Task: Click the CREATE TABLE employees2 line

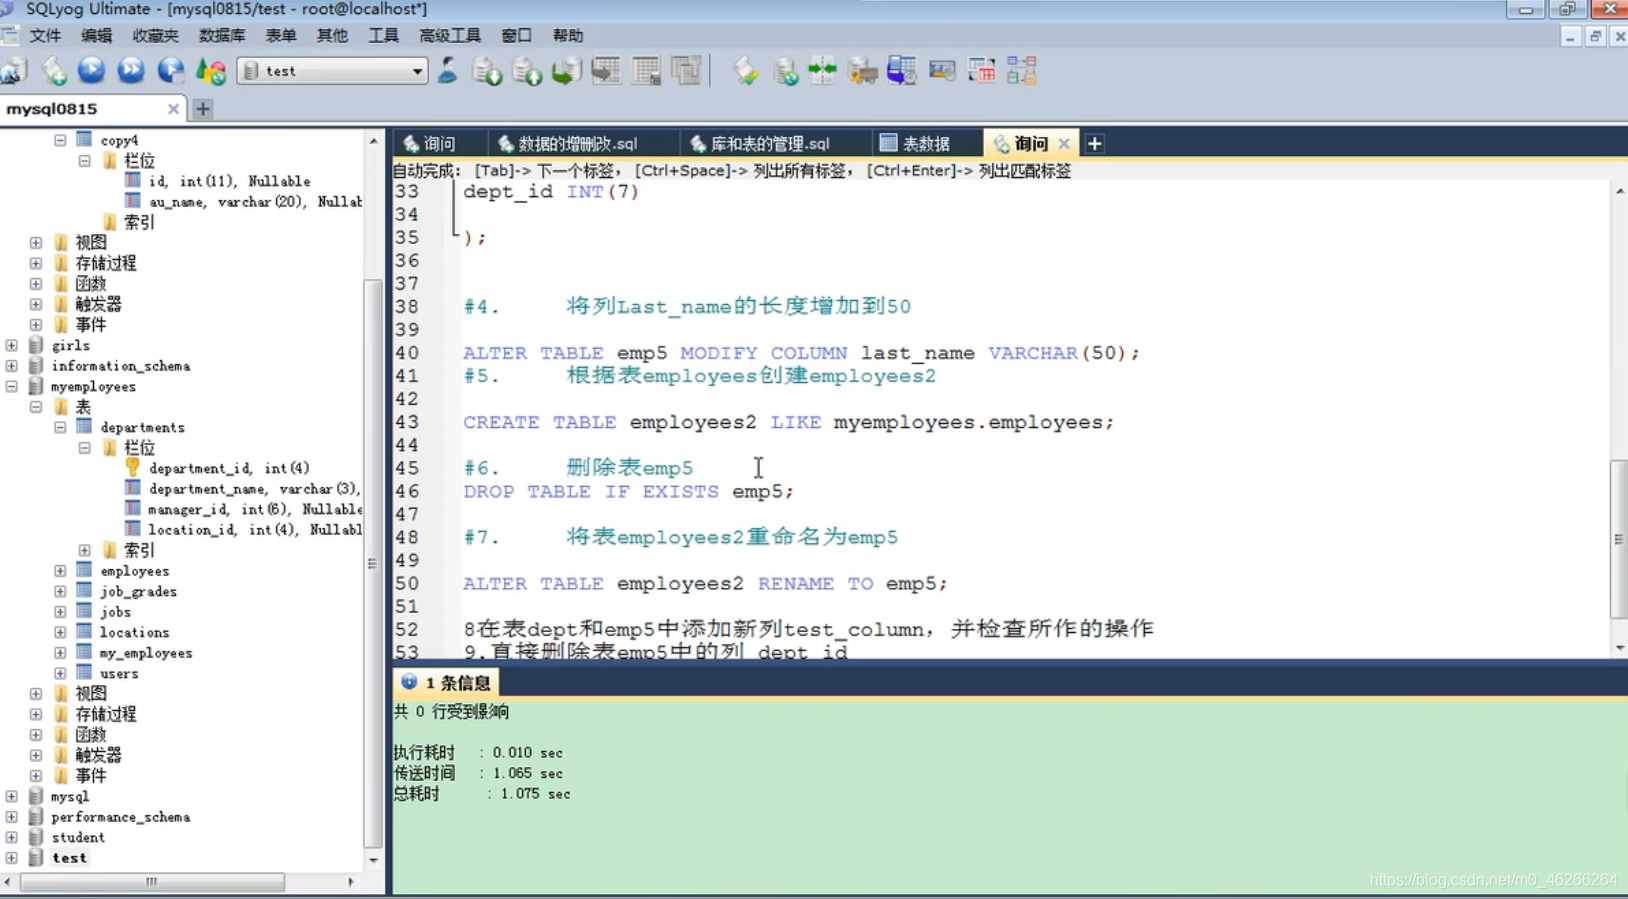Action: coord(788,422)
